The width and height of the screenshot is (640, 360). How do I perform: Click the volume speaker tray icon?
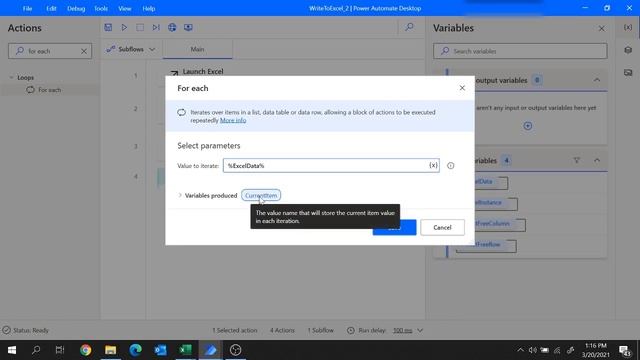coord(532,350)
